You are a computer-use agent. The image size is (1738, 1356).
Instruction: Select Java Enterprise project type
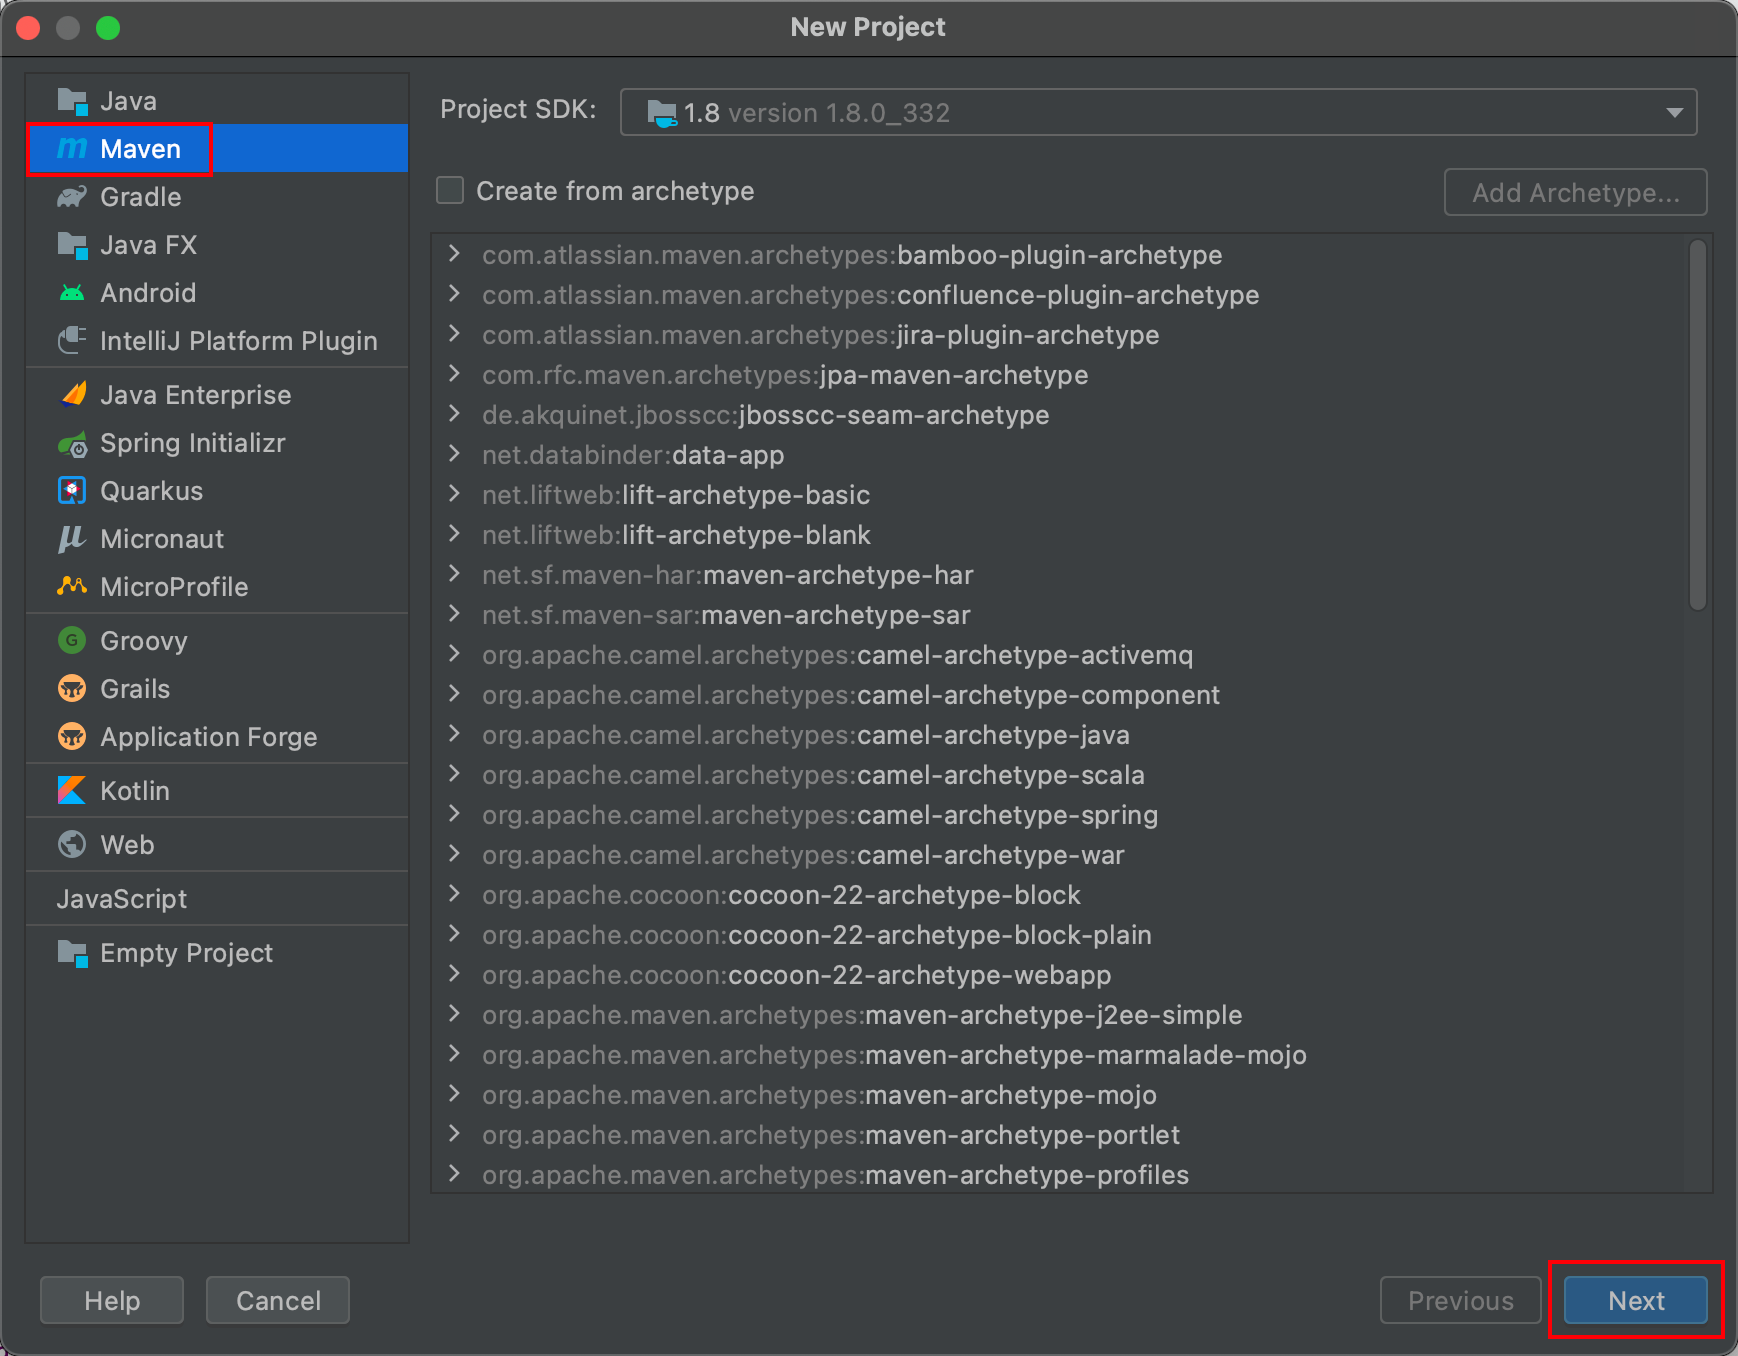217,395
